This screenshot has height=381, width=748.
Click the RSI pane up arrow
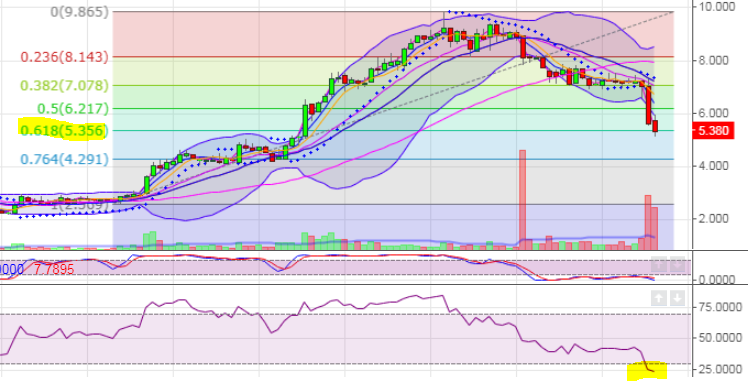click(659, 299)
